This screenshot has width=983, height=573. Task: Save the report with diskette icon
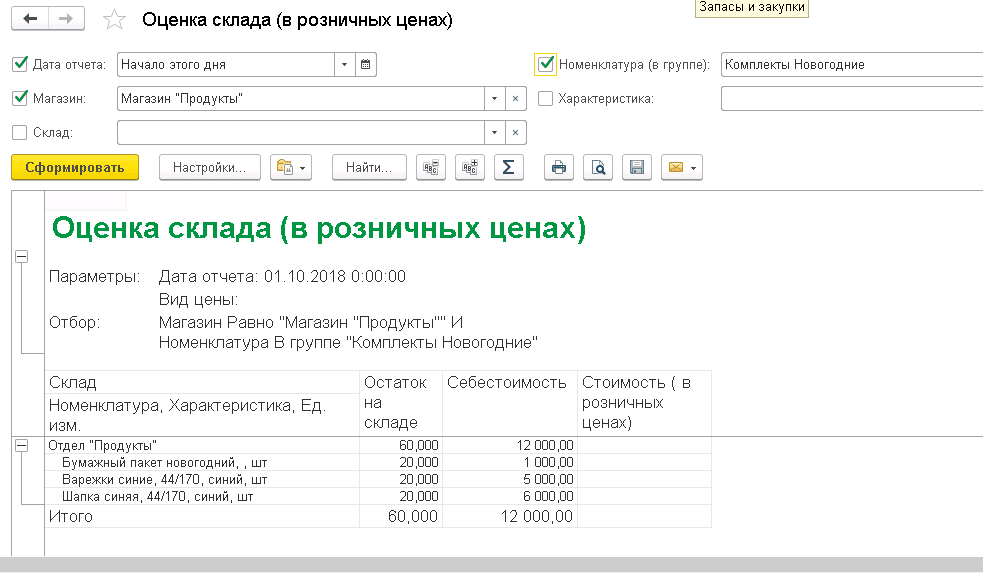pyautogui.click(x=637, y=168)
